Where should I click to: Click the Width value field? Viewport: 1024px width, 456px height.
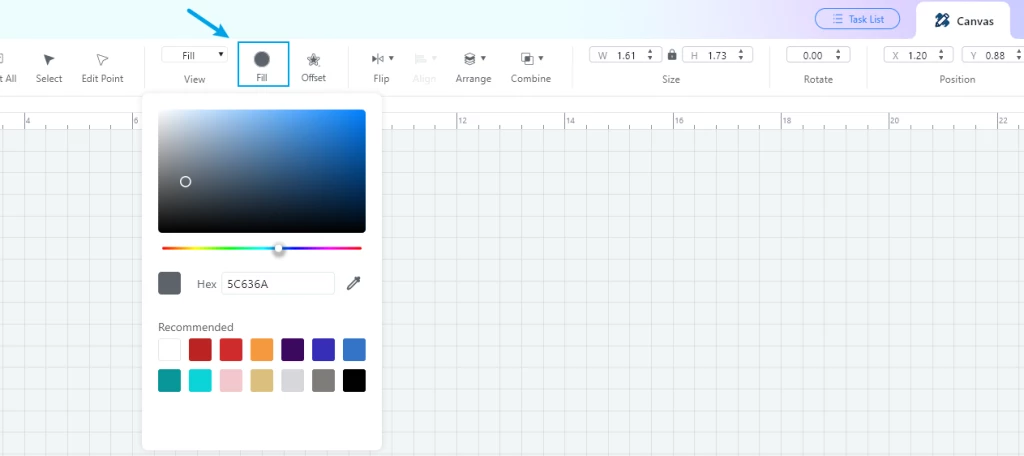(625, 56)
